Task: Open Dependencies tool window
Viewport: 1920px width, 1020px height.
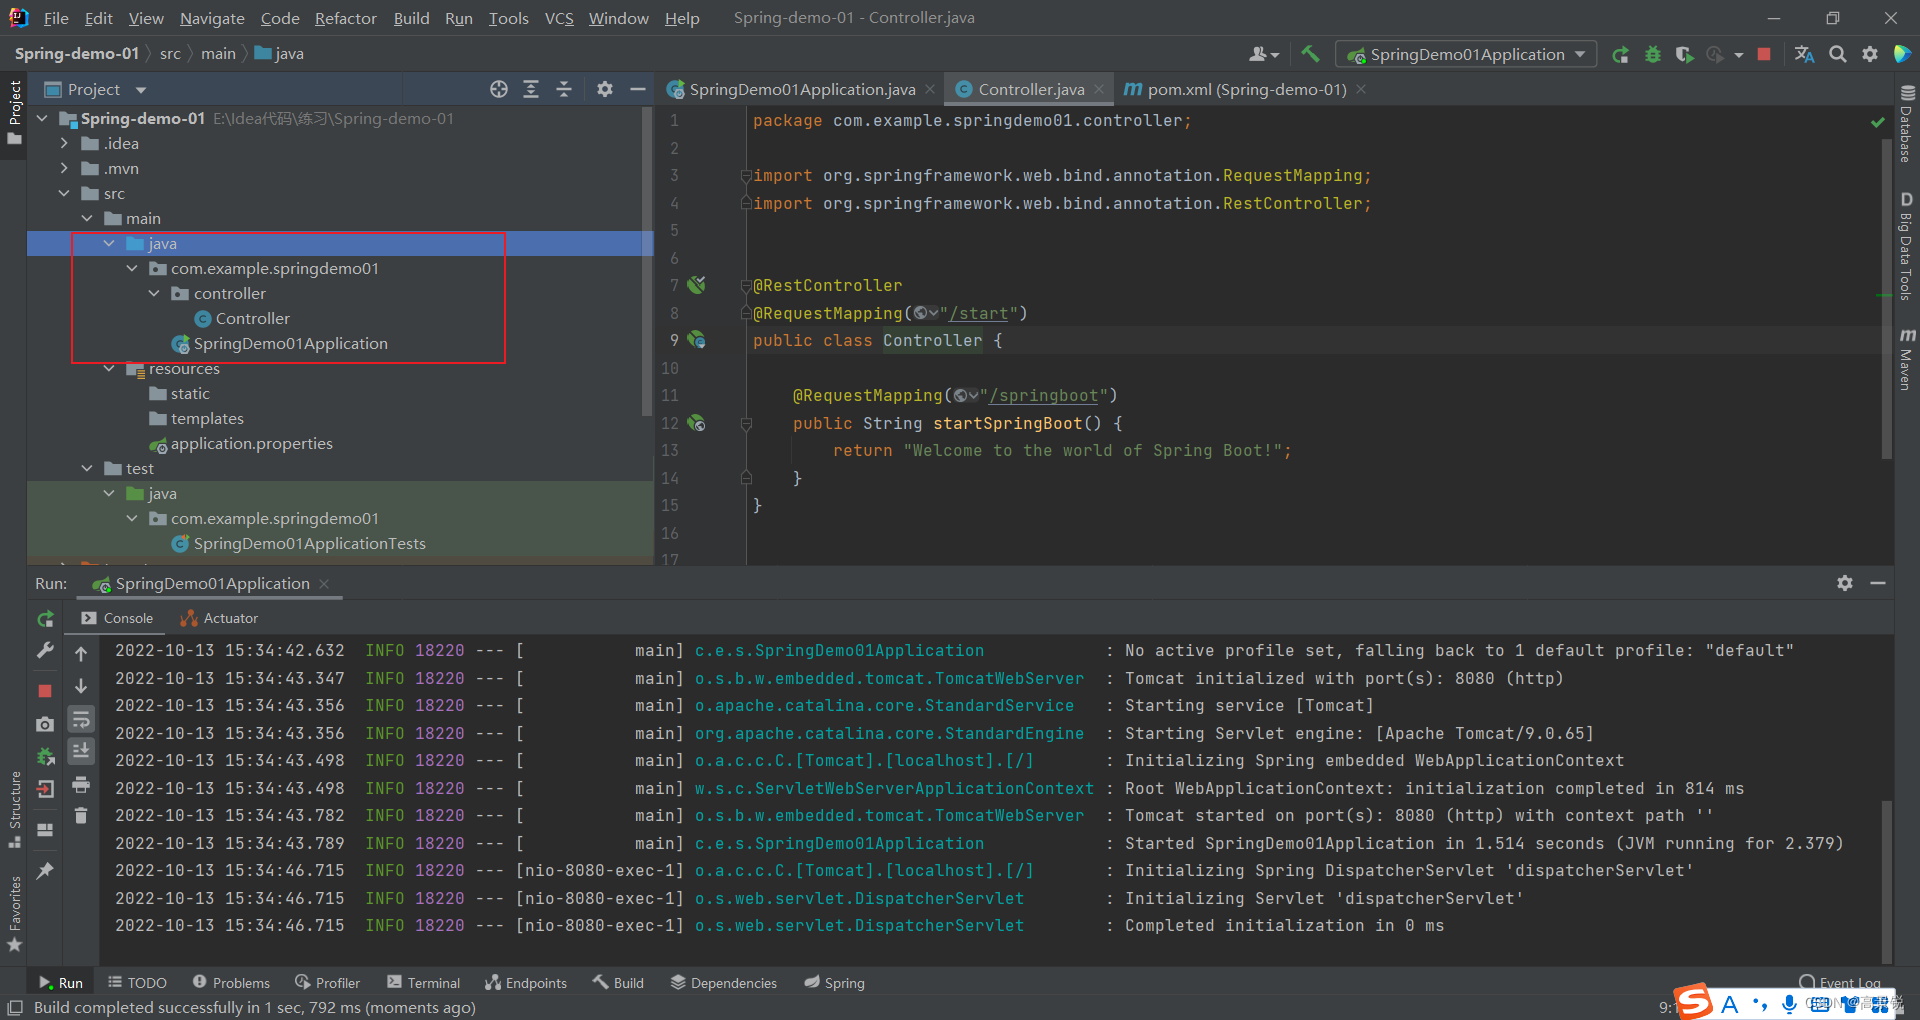Action: click(723, 983)
